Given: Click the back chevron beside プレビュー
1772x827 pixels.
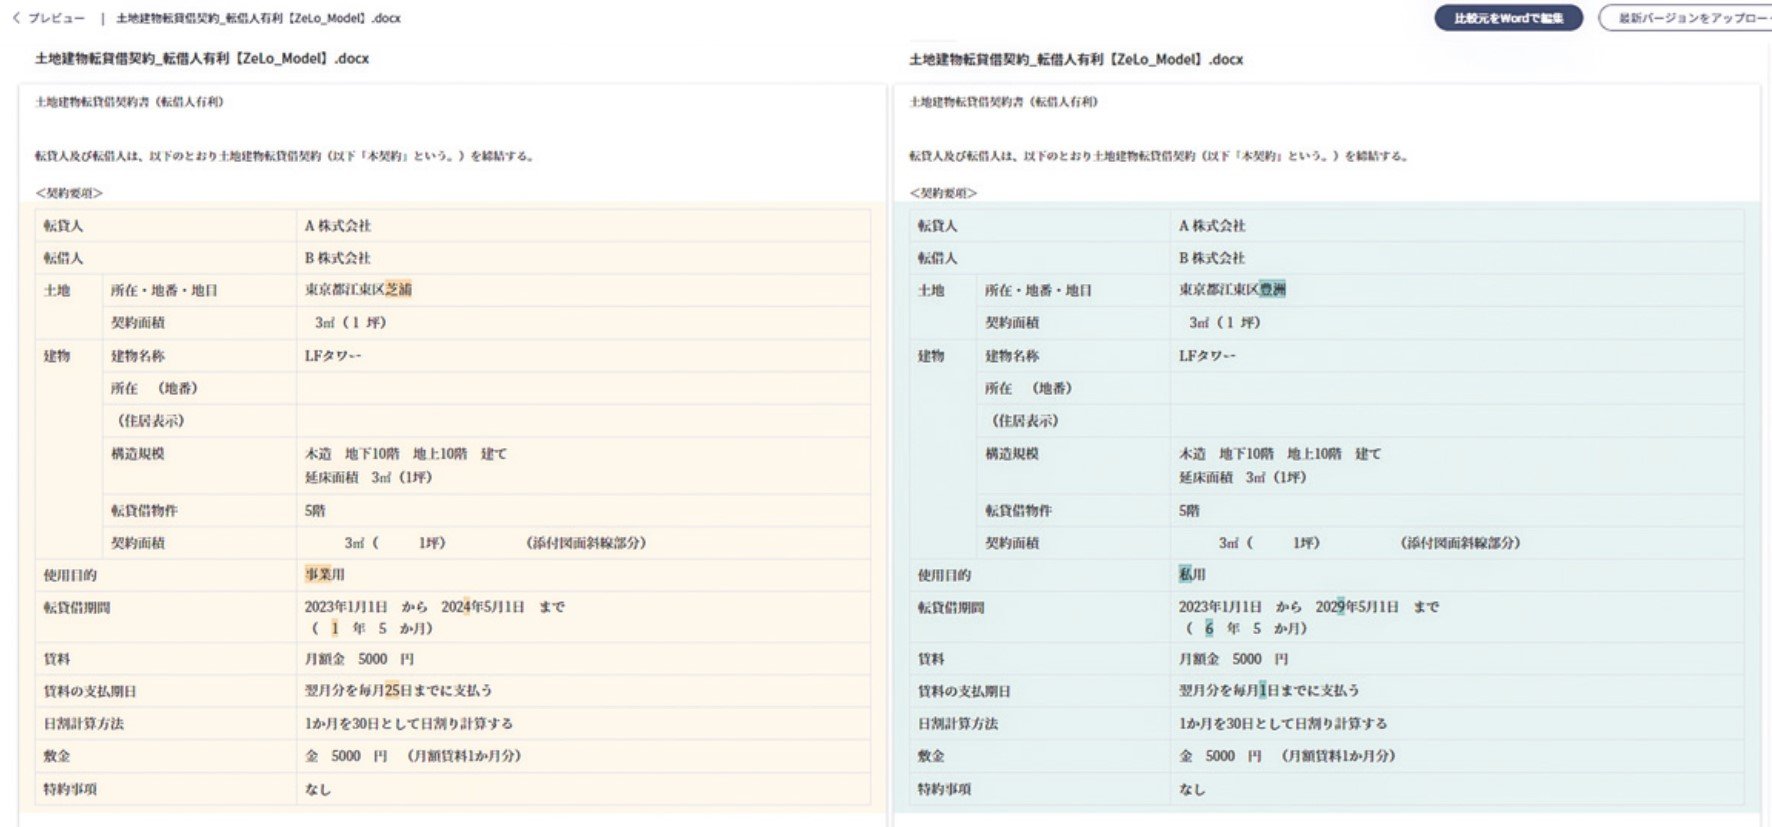Looking at the screenshot, I should point(16,18).
